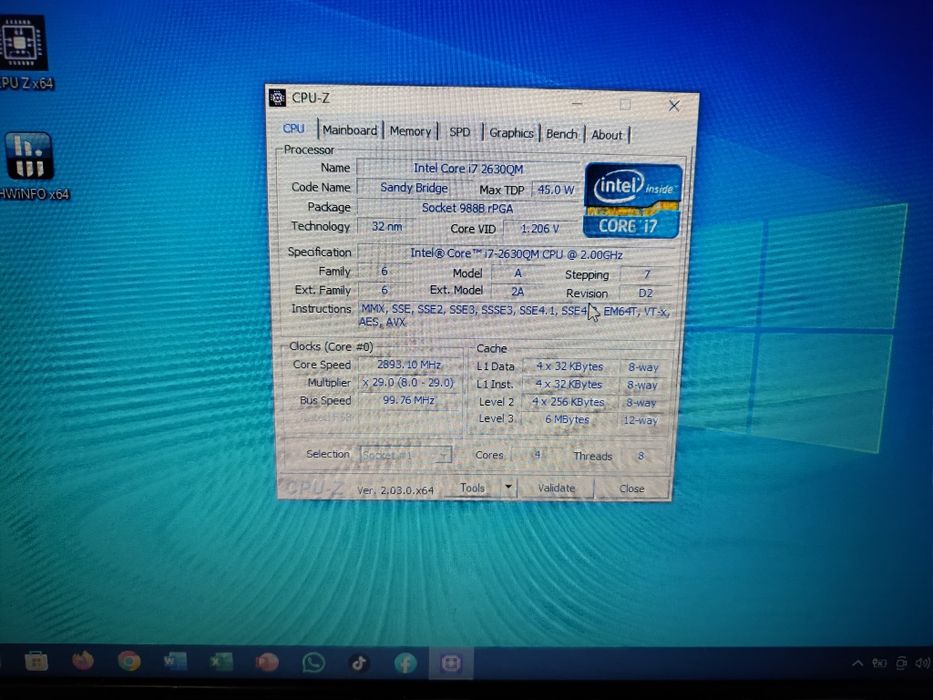The width and height of the screenshot is (933, 700).
Task: Click the CPU-Z title bar app icon
Action: click(x=277, y=98)
